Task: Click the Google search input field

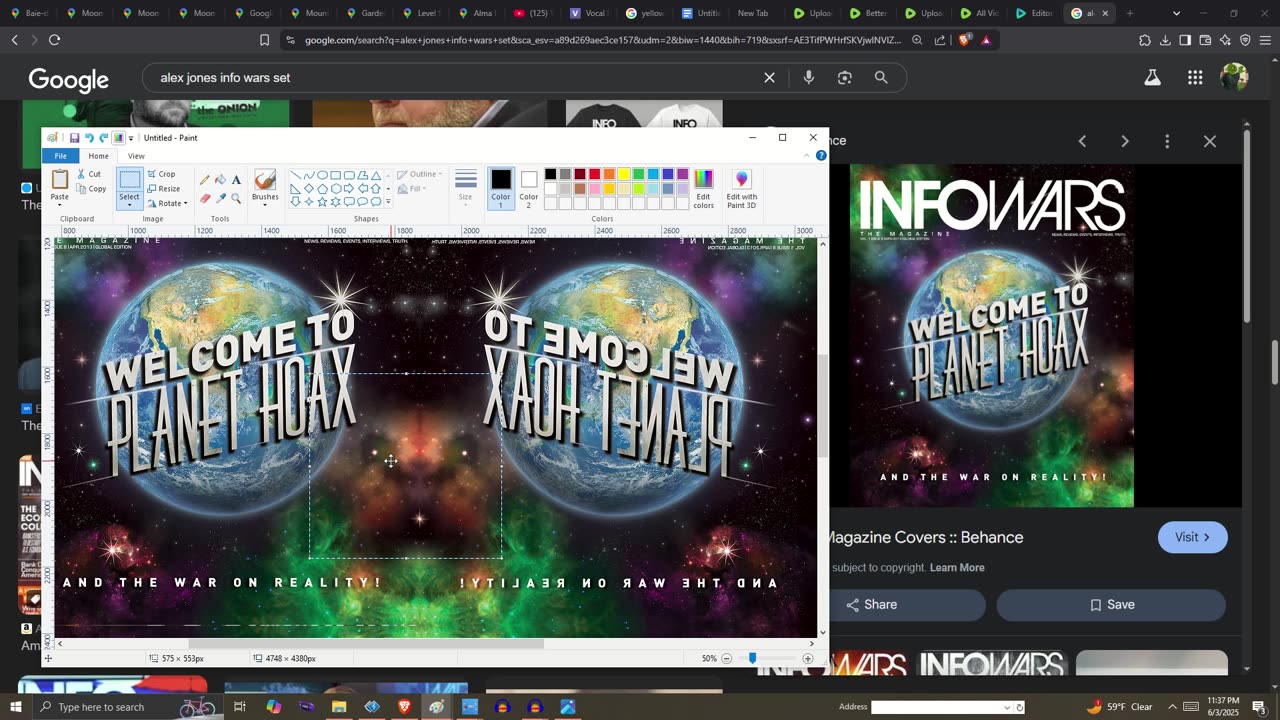Action: tap(455, 77)
